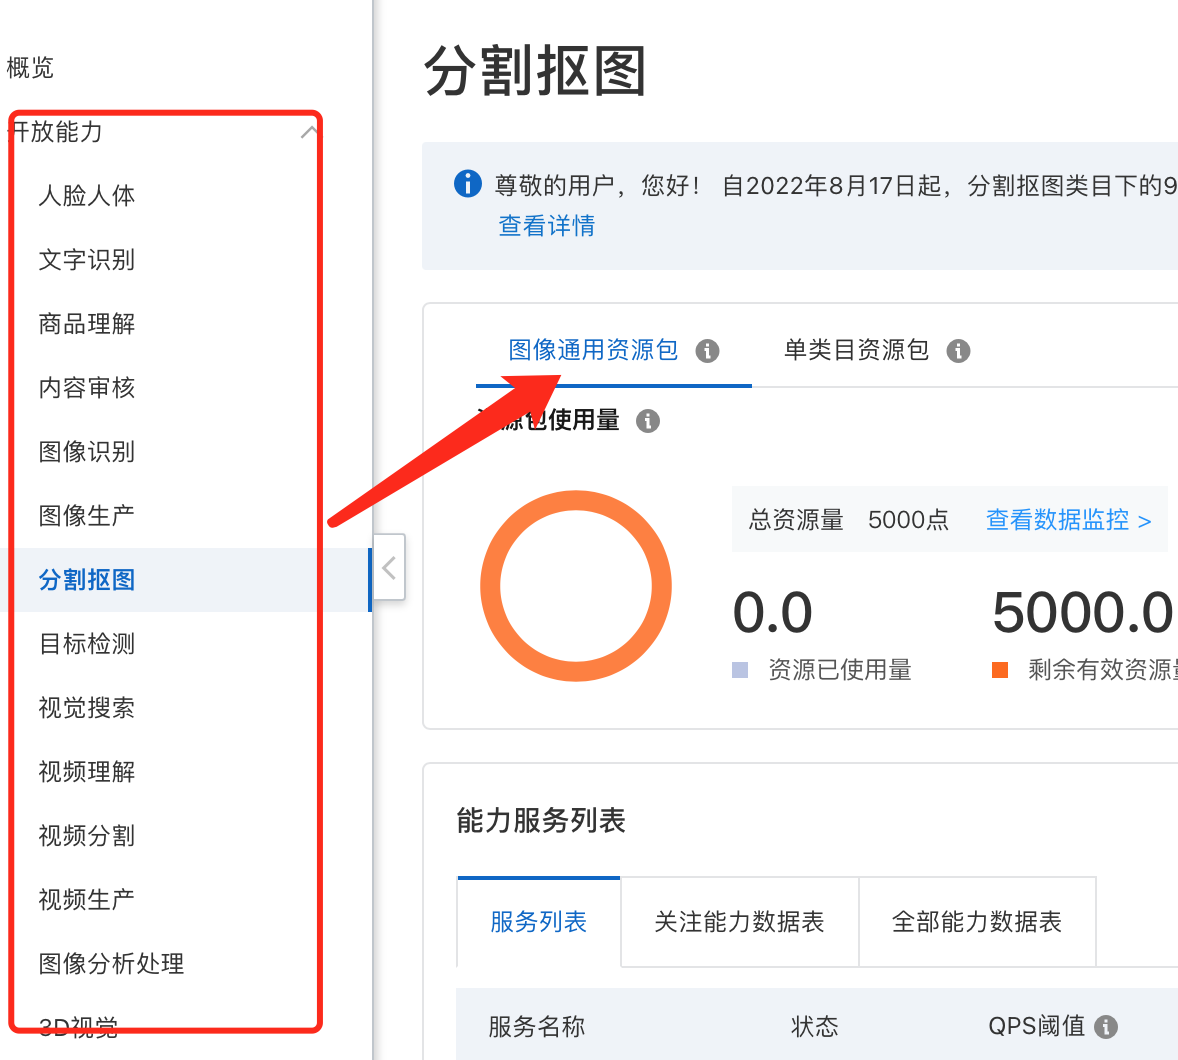Go to 商品理解 category
This screenshot has height=1060, width=1178.
click(86, 324)
